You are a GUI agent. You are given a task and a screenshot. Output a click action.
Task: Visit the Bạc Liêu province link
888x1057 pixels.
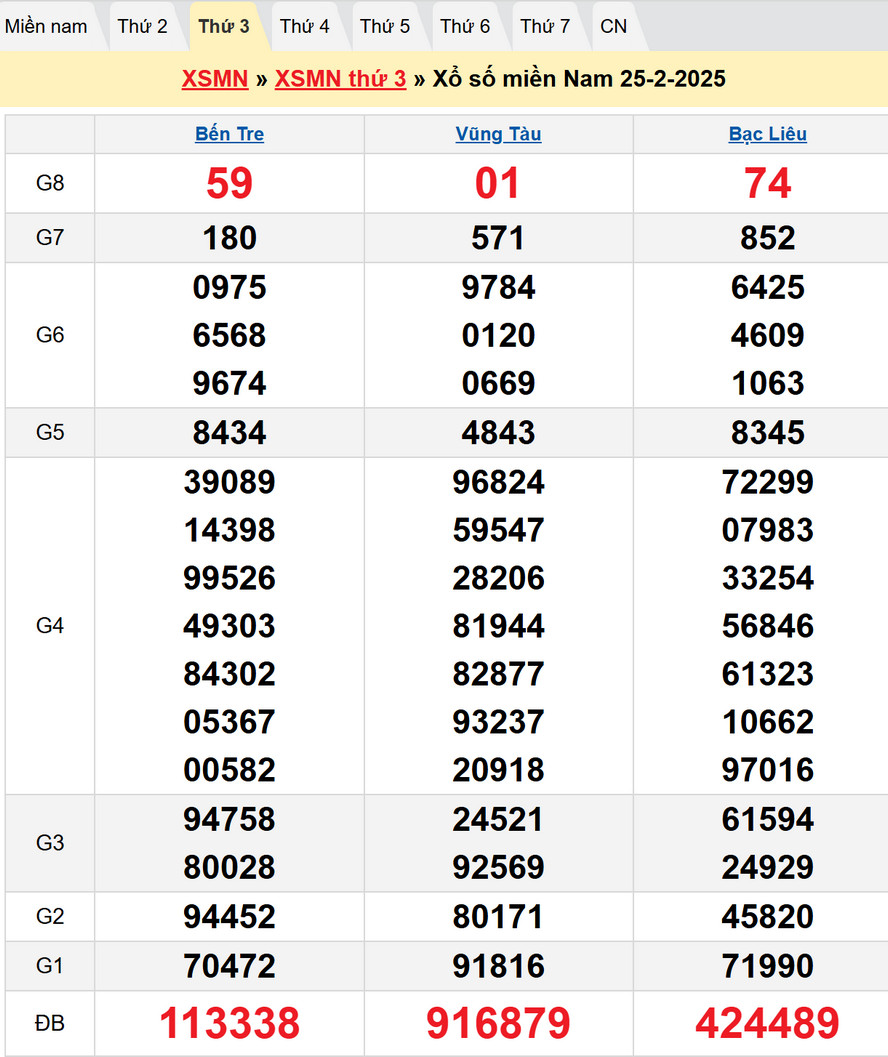pos(767,134)
